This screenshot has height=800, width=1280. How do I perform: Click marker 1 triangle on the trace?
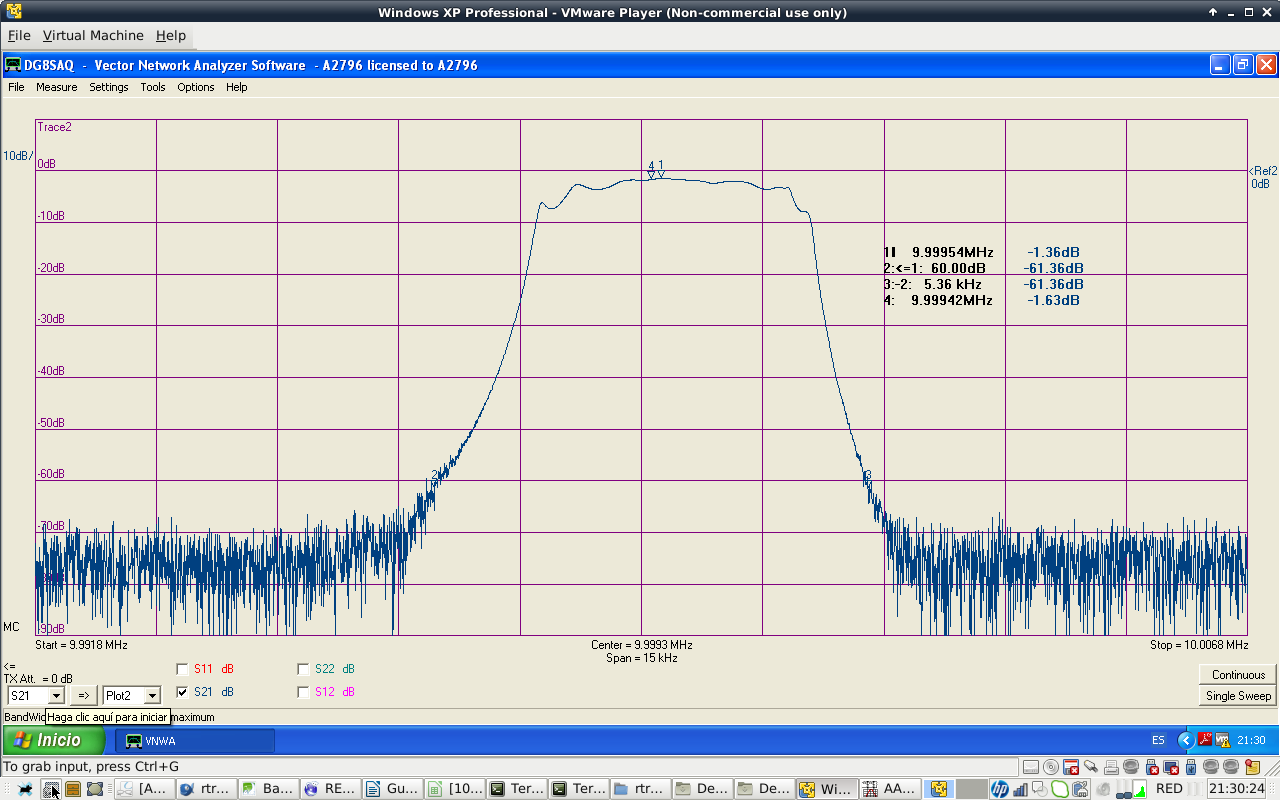coord(661,174)
